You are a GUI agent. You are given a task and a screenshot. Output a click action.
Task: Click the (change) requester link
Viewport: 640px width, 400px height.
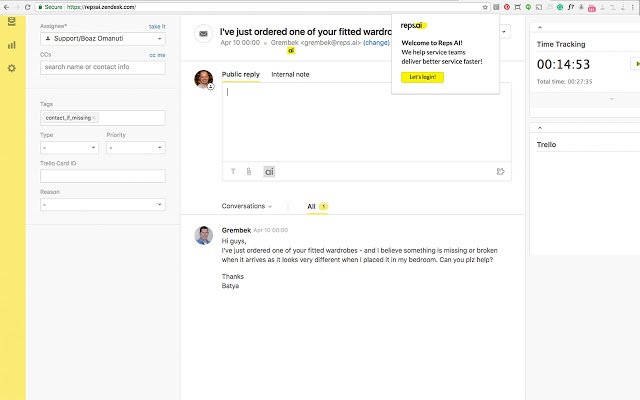click(x=376, y=42)
